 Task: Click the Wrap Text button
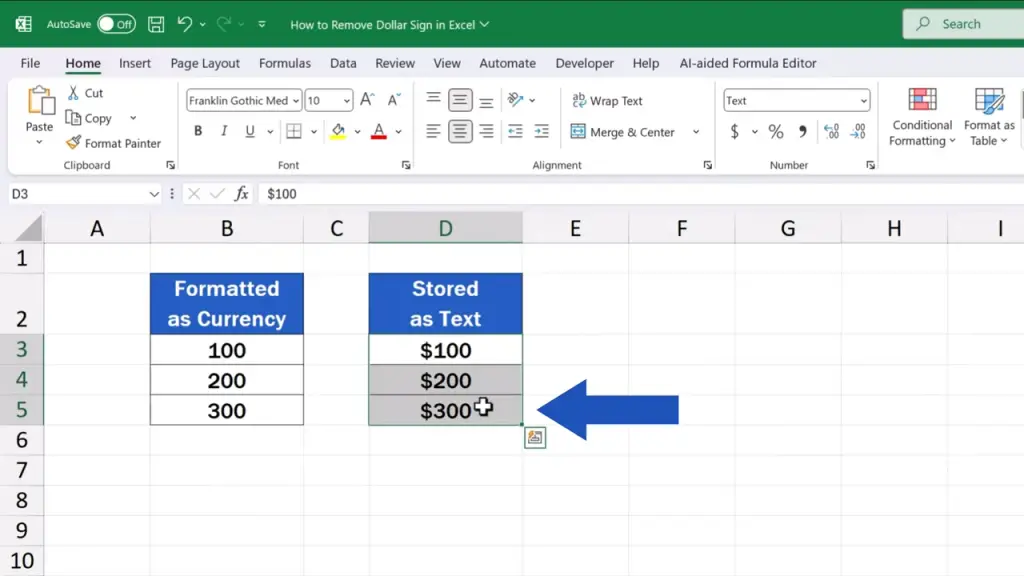(607, 100)
